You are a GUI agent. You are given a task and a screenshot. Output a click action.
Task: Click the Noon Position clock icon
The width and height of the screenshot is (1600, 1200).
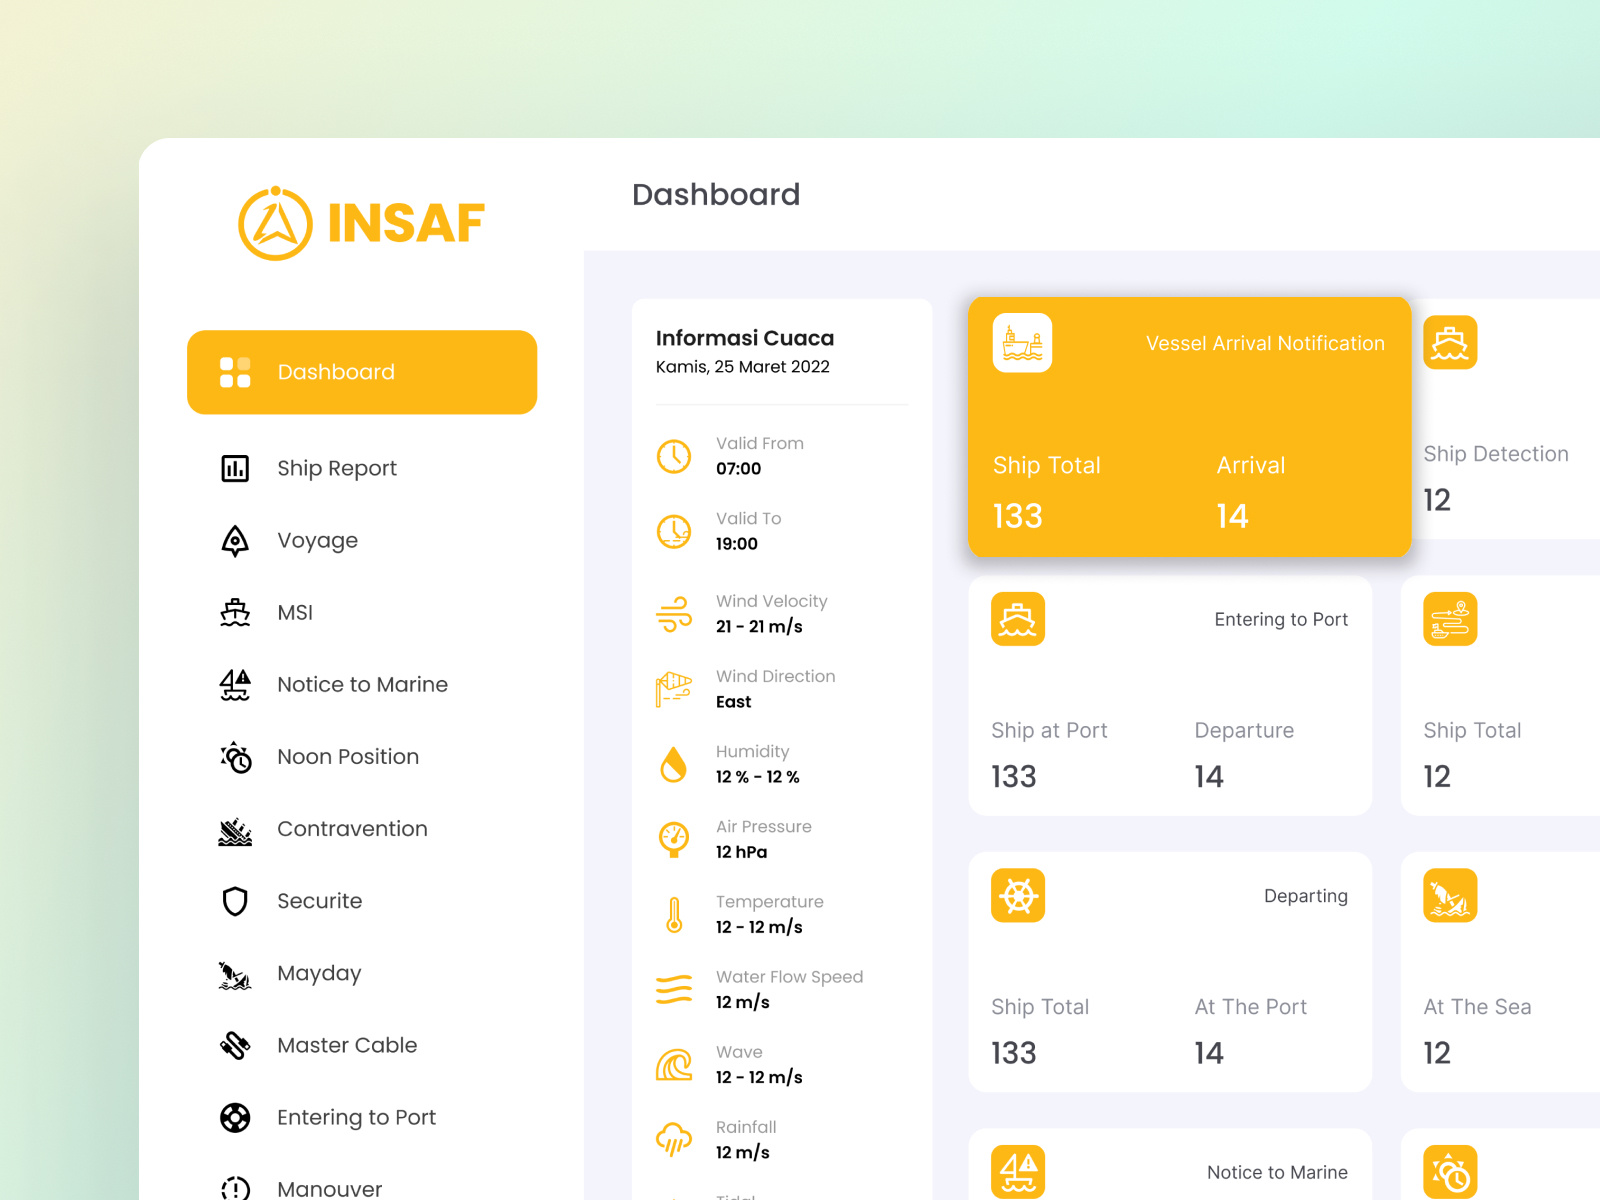[x=235, y=757]
